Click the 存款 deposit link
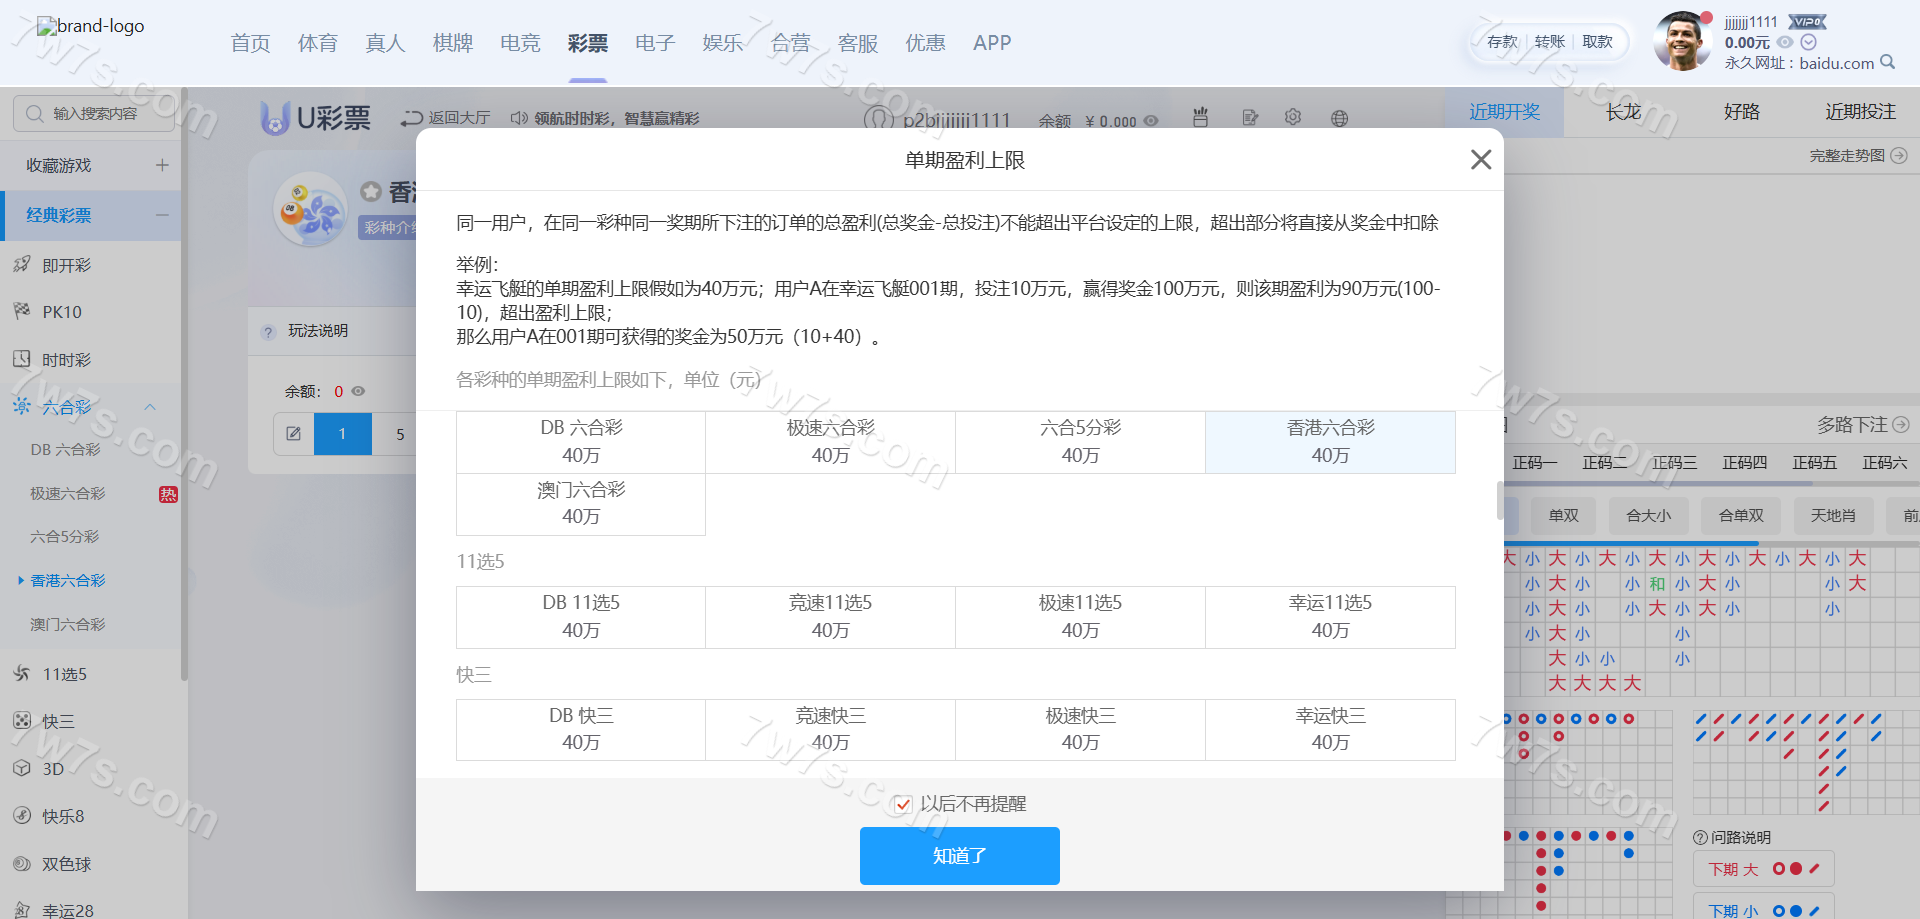Image resolution: width=1920 pixels, height=919 pixels. click(1502, 42)
